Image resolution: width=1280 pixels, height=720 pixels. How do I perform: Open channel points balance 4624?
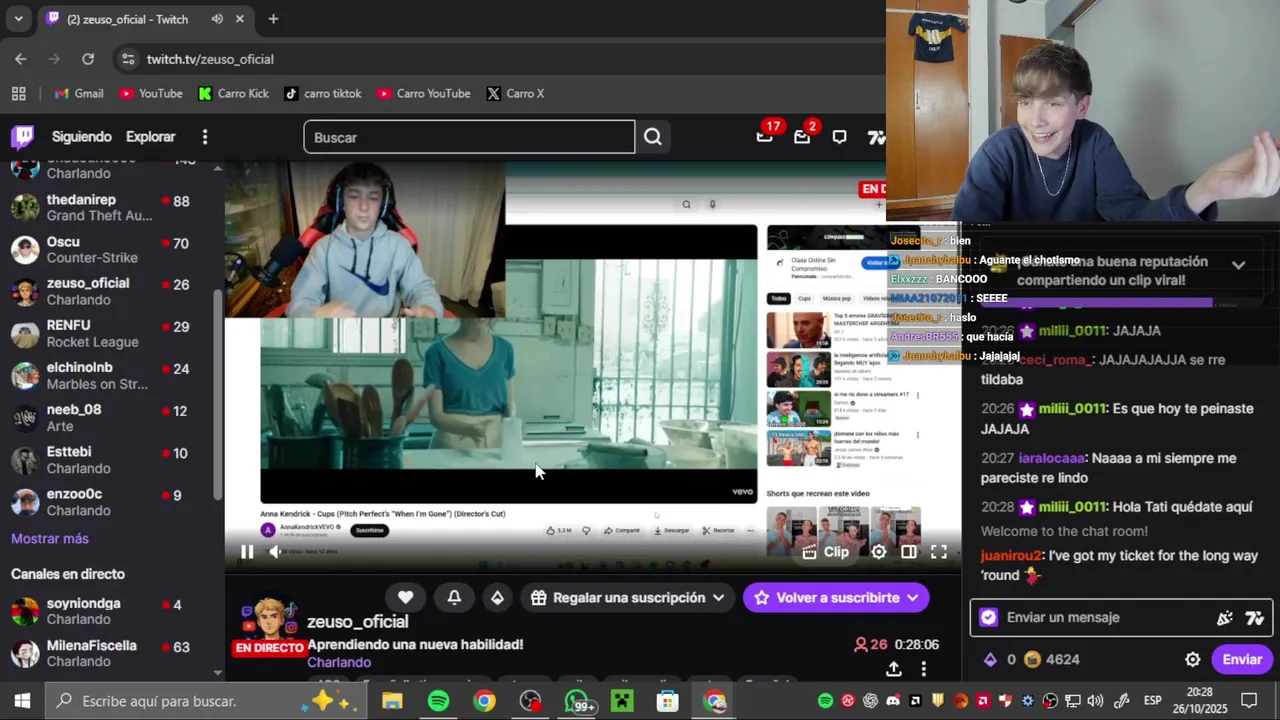click(x=1051, y=659)
